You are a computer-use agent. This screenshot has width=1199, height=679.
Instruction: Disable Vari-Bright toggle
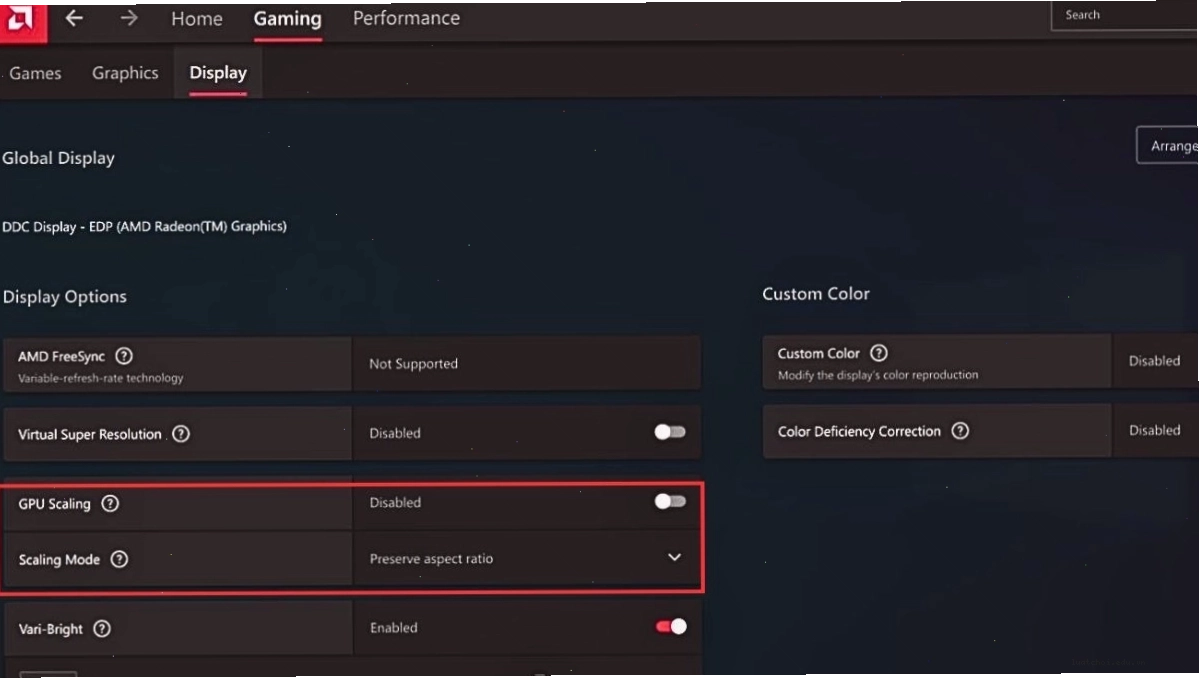pos(671,627)
